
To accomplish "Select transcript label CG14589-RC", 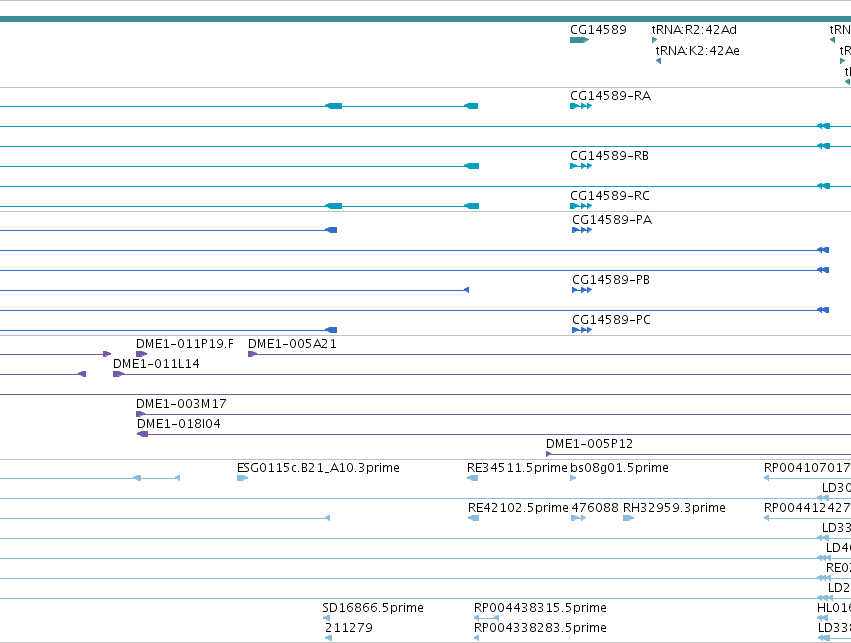I will point(609,196).
